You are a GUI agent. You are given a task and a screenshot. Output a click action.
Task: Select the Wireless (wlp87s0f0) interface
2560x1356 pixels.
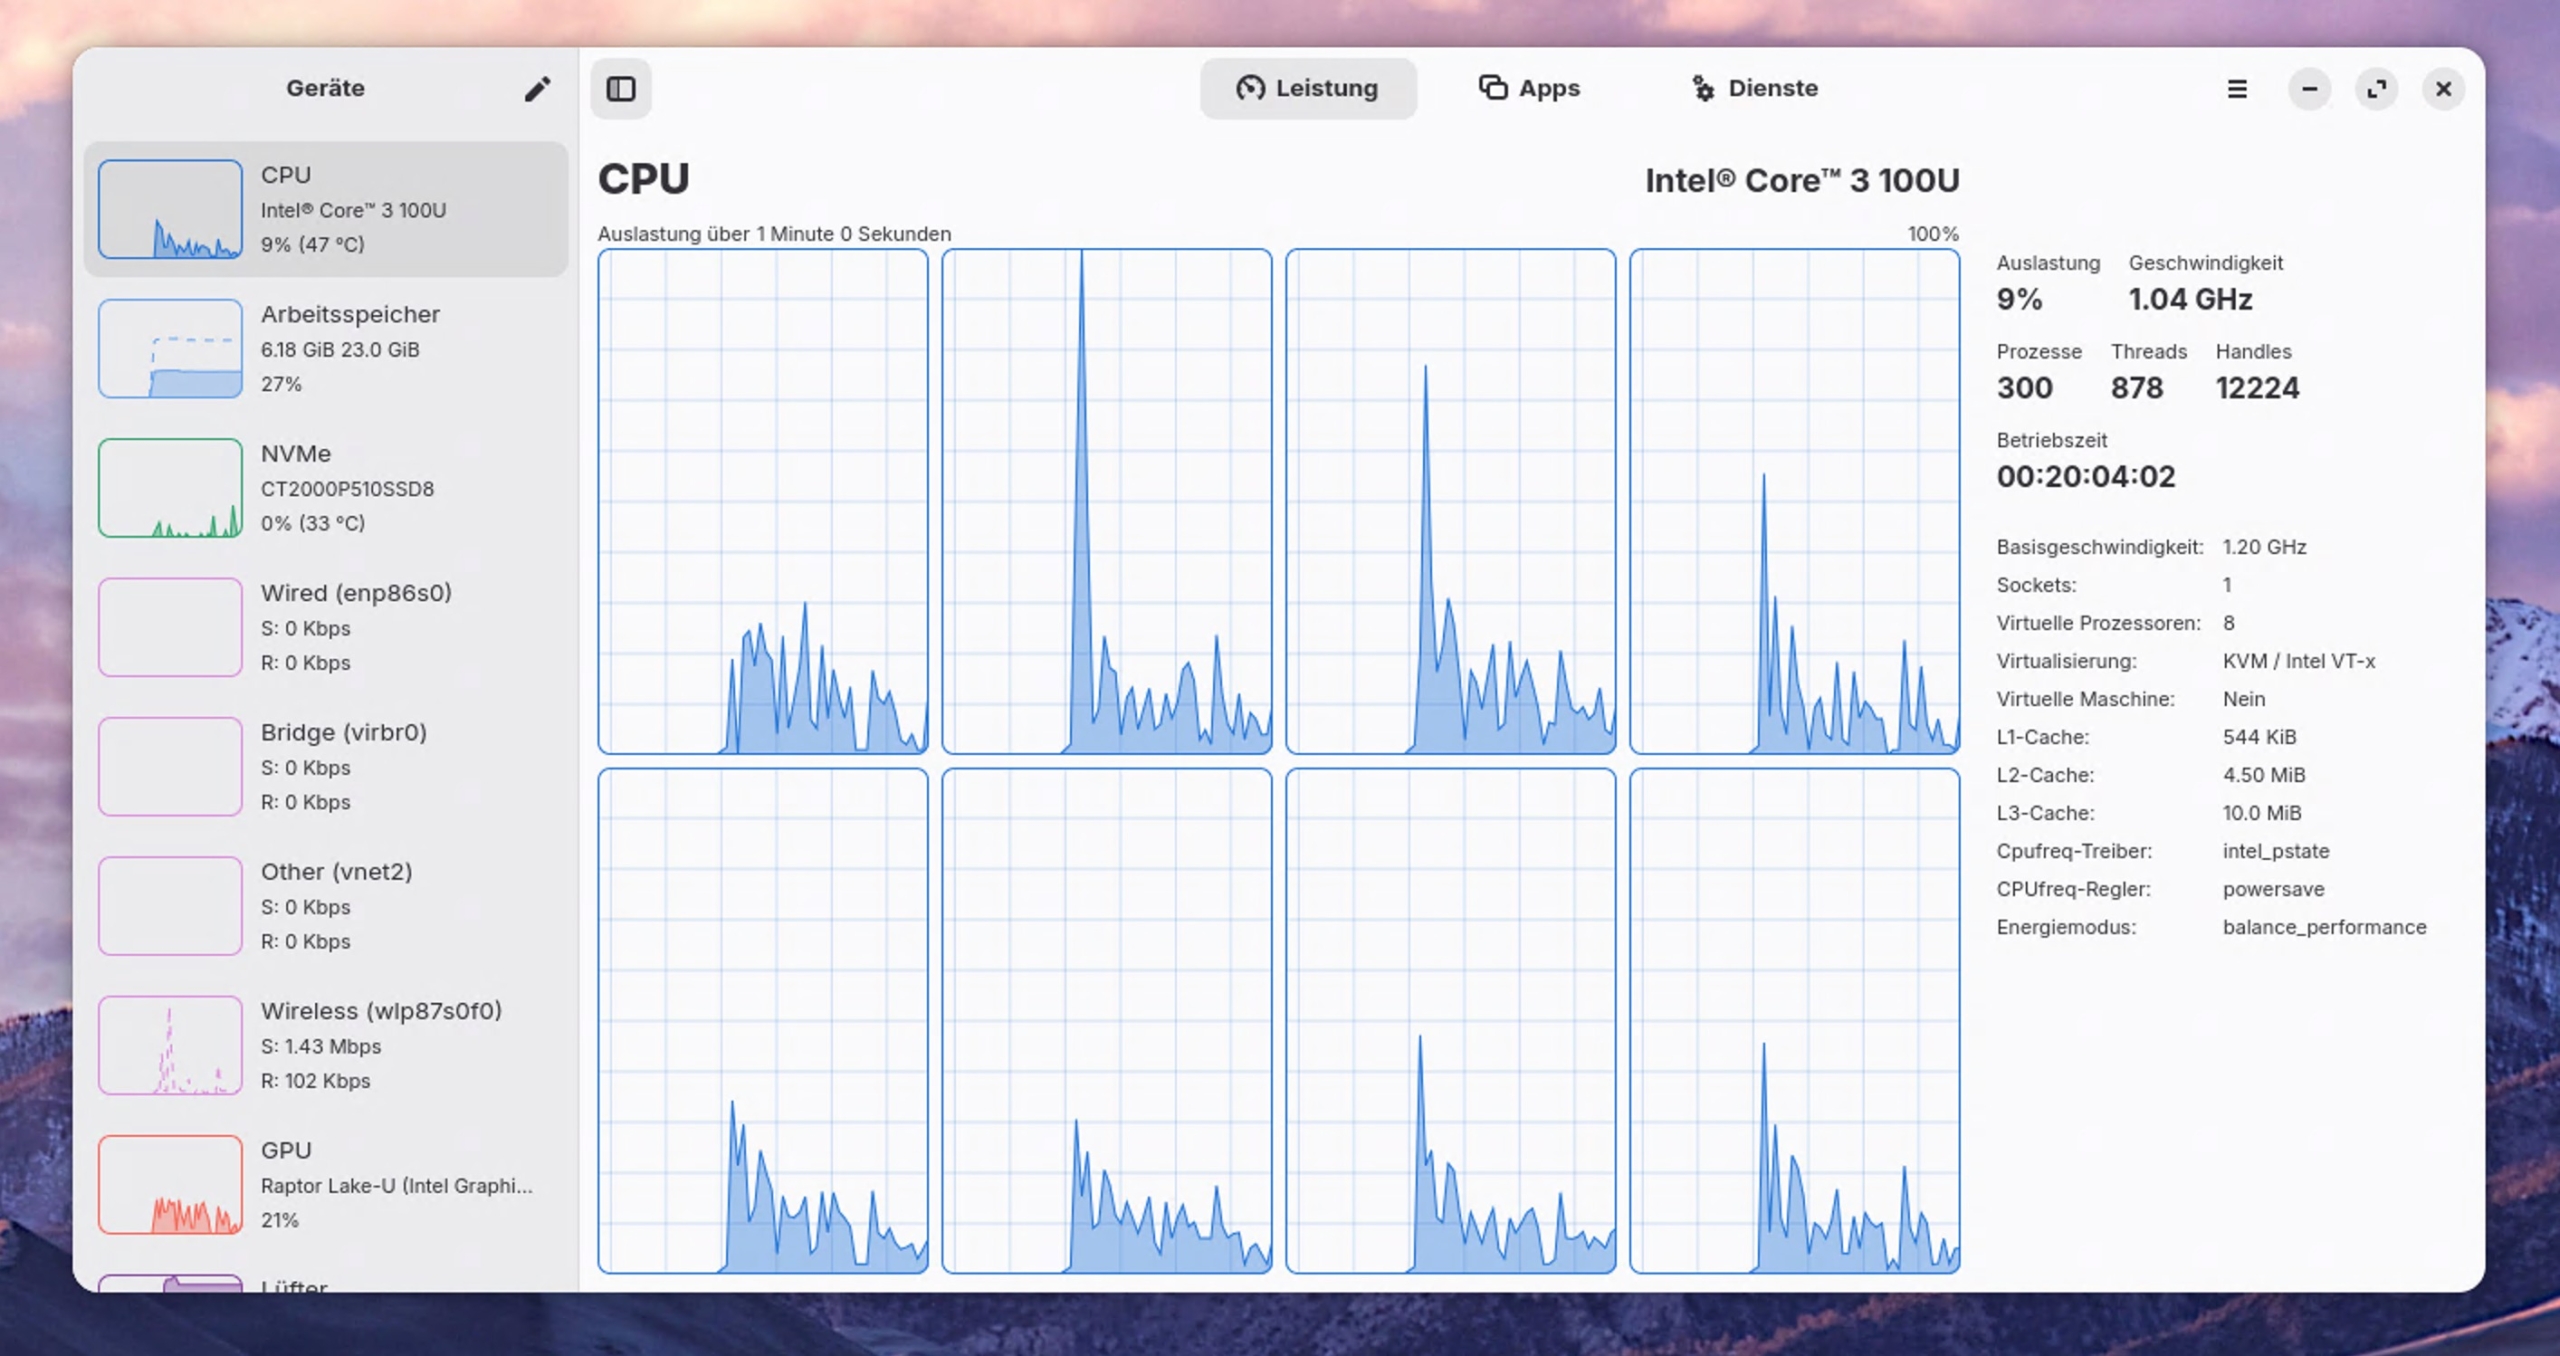click(325, 1045)
